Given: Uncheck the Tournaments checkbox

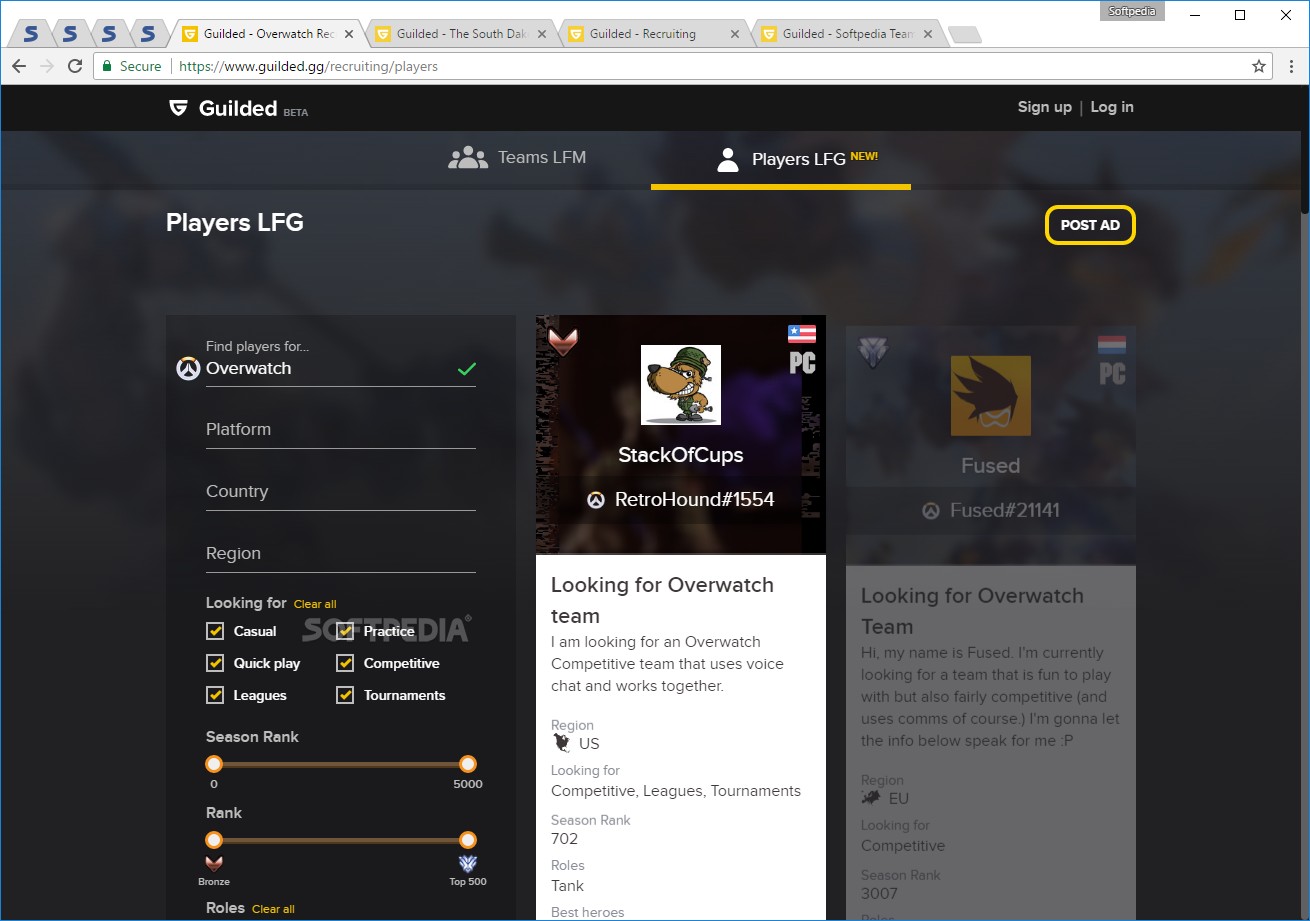Looking at the screenshot, I should click(x=345, y=695).
